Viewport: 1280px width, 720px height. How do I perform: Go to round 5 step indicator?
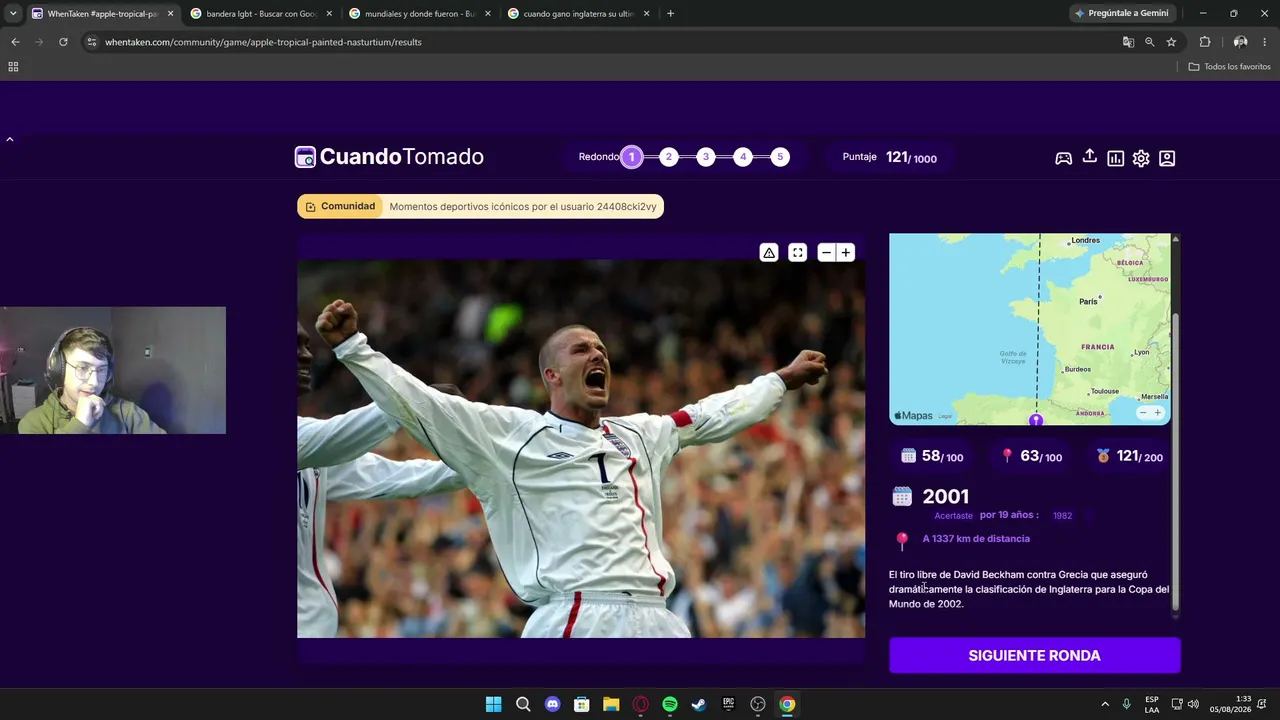coord(780,157)
